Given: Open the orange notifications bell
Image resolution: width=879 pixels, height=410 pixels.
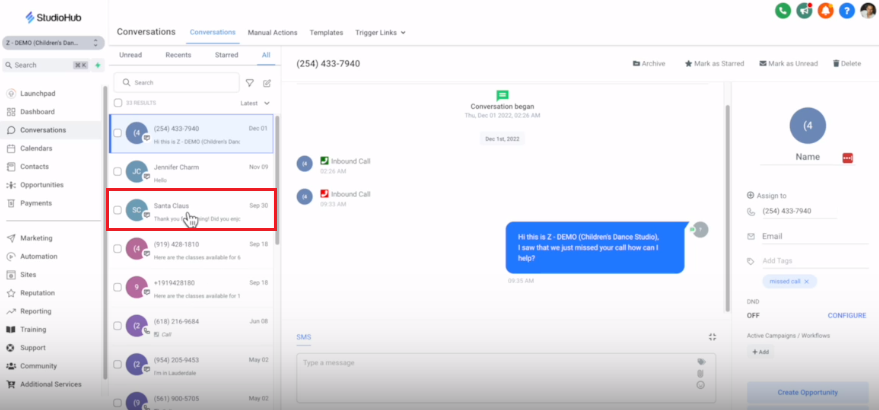Looking at the screenshot, I should 826,11.
